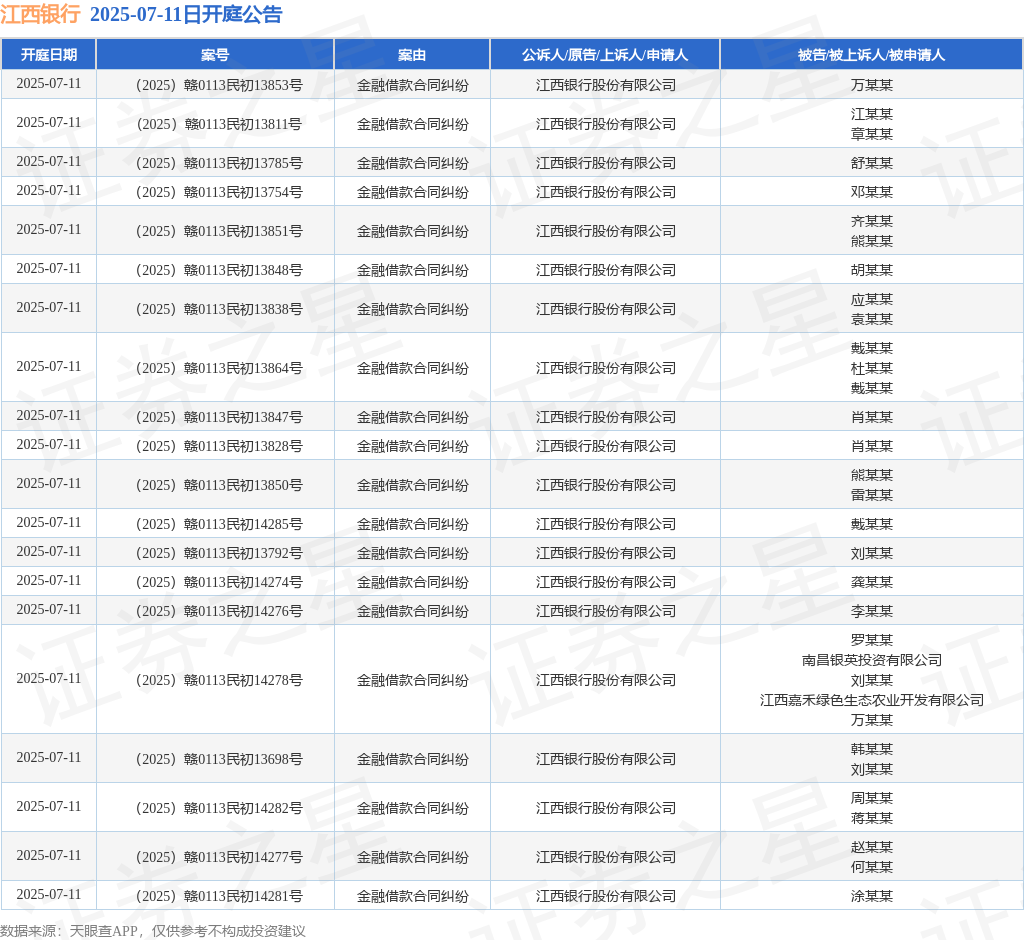Click defendant 蒋某某 in the table
1024x940 pixels.
(x=871, y=818)
